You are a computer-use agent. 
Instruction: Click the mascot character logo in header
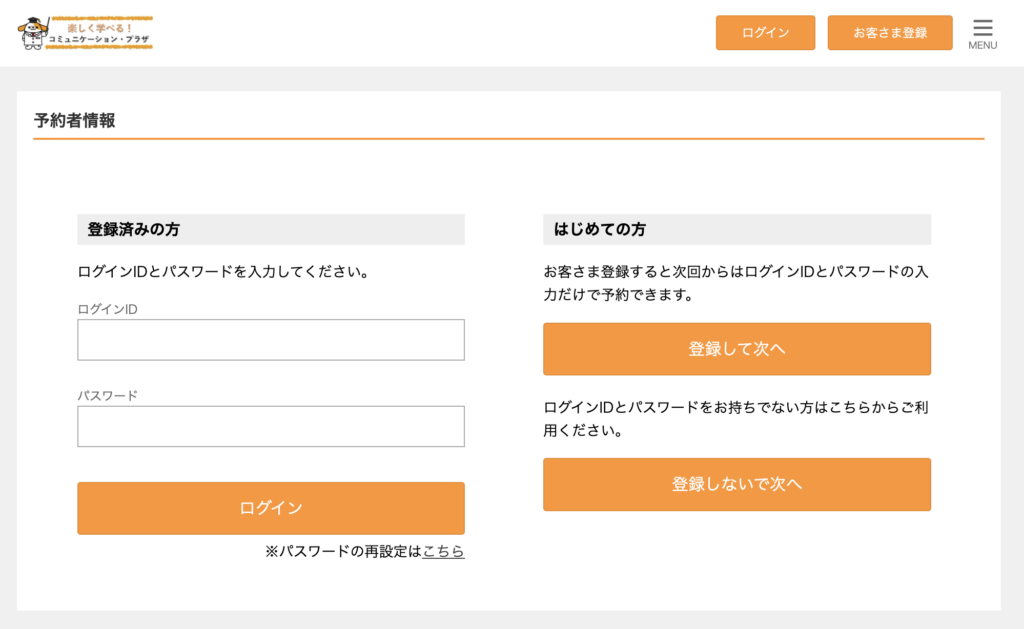click(x=33, y=33)
